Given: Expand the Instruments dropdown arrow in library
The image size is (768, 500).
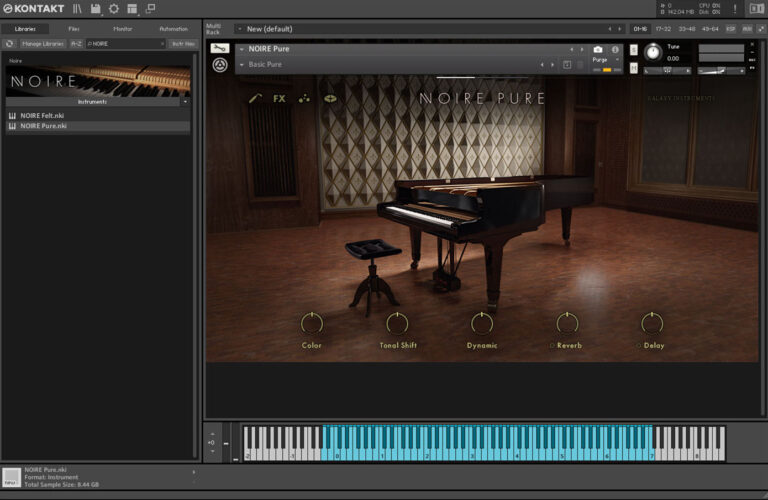Looking at the screenshot, I should (x=185, y=102).
